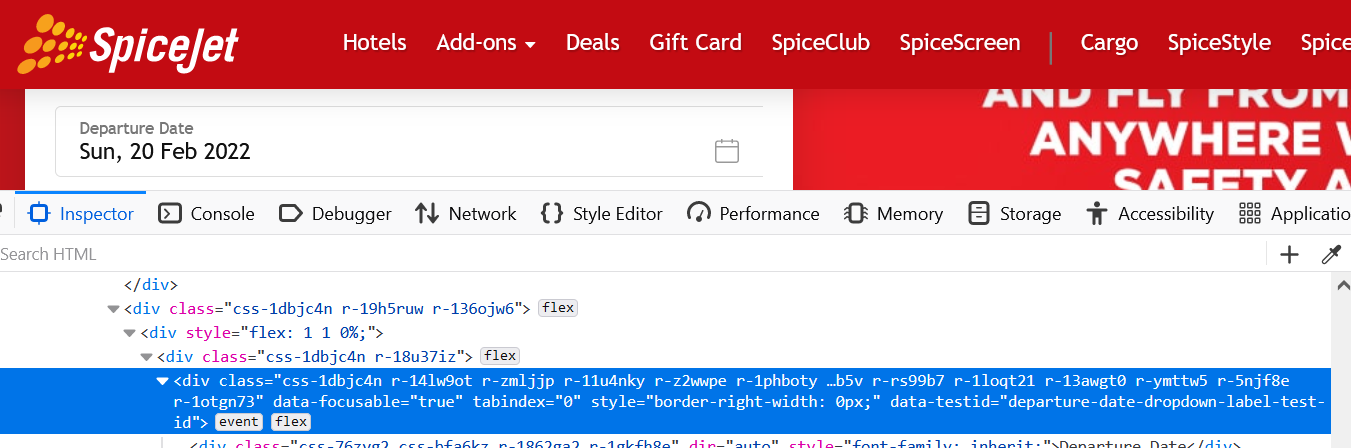Viewport: 1351px width, 448px height.
Task: Switch to the Console tab
Action: pyautogui.click(x=207, y=213)
